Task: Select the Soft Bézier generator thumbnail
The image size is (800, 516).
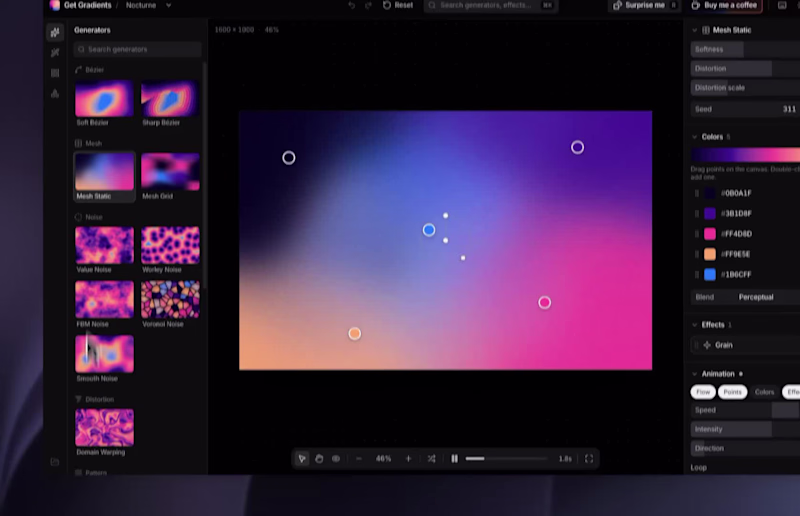Action: [104, 99]
